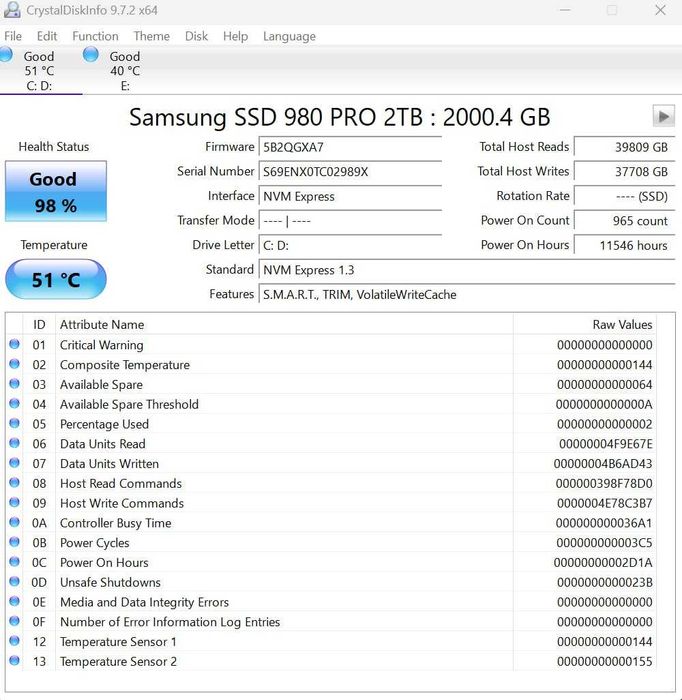
Task: Click the status icon for Controller Busy Time
Action: pyautogui.click(x=14, y=522)
